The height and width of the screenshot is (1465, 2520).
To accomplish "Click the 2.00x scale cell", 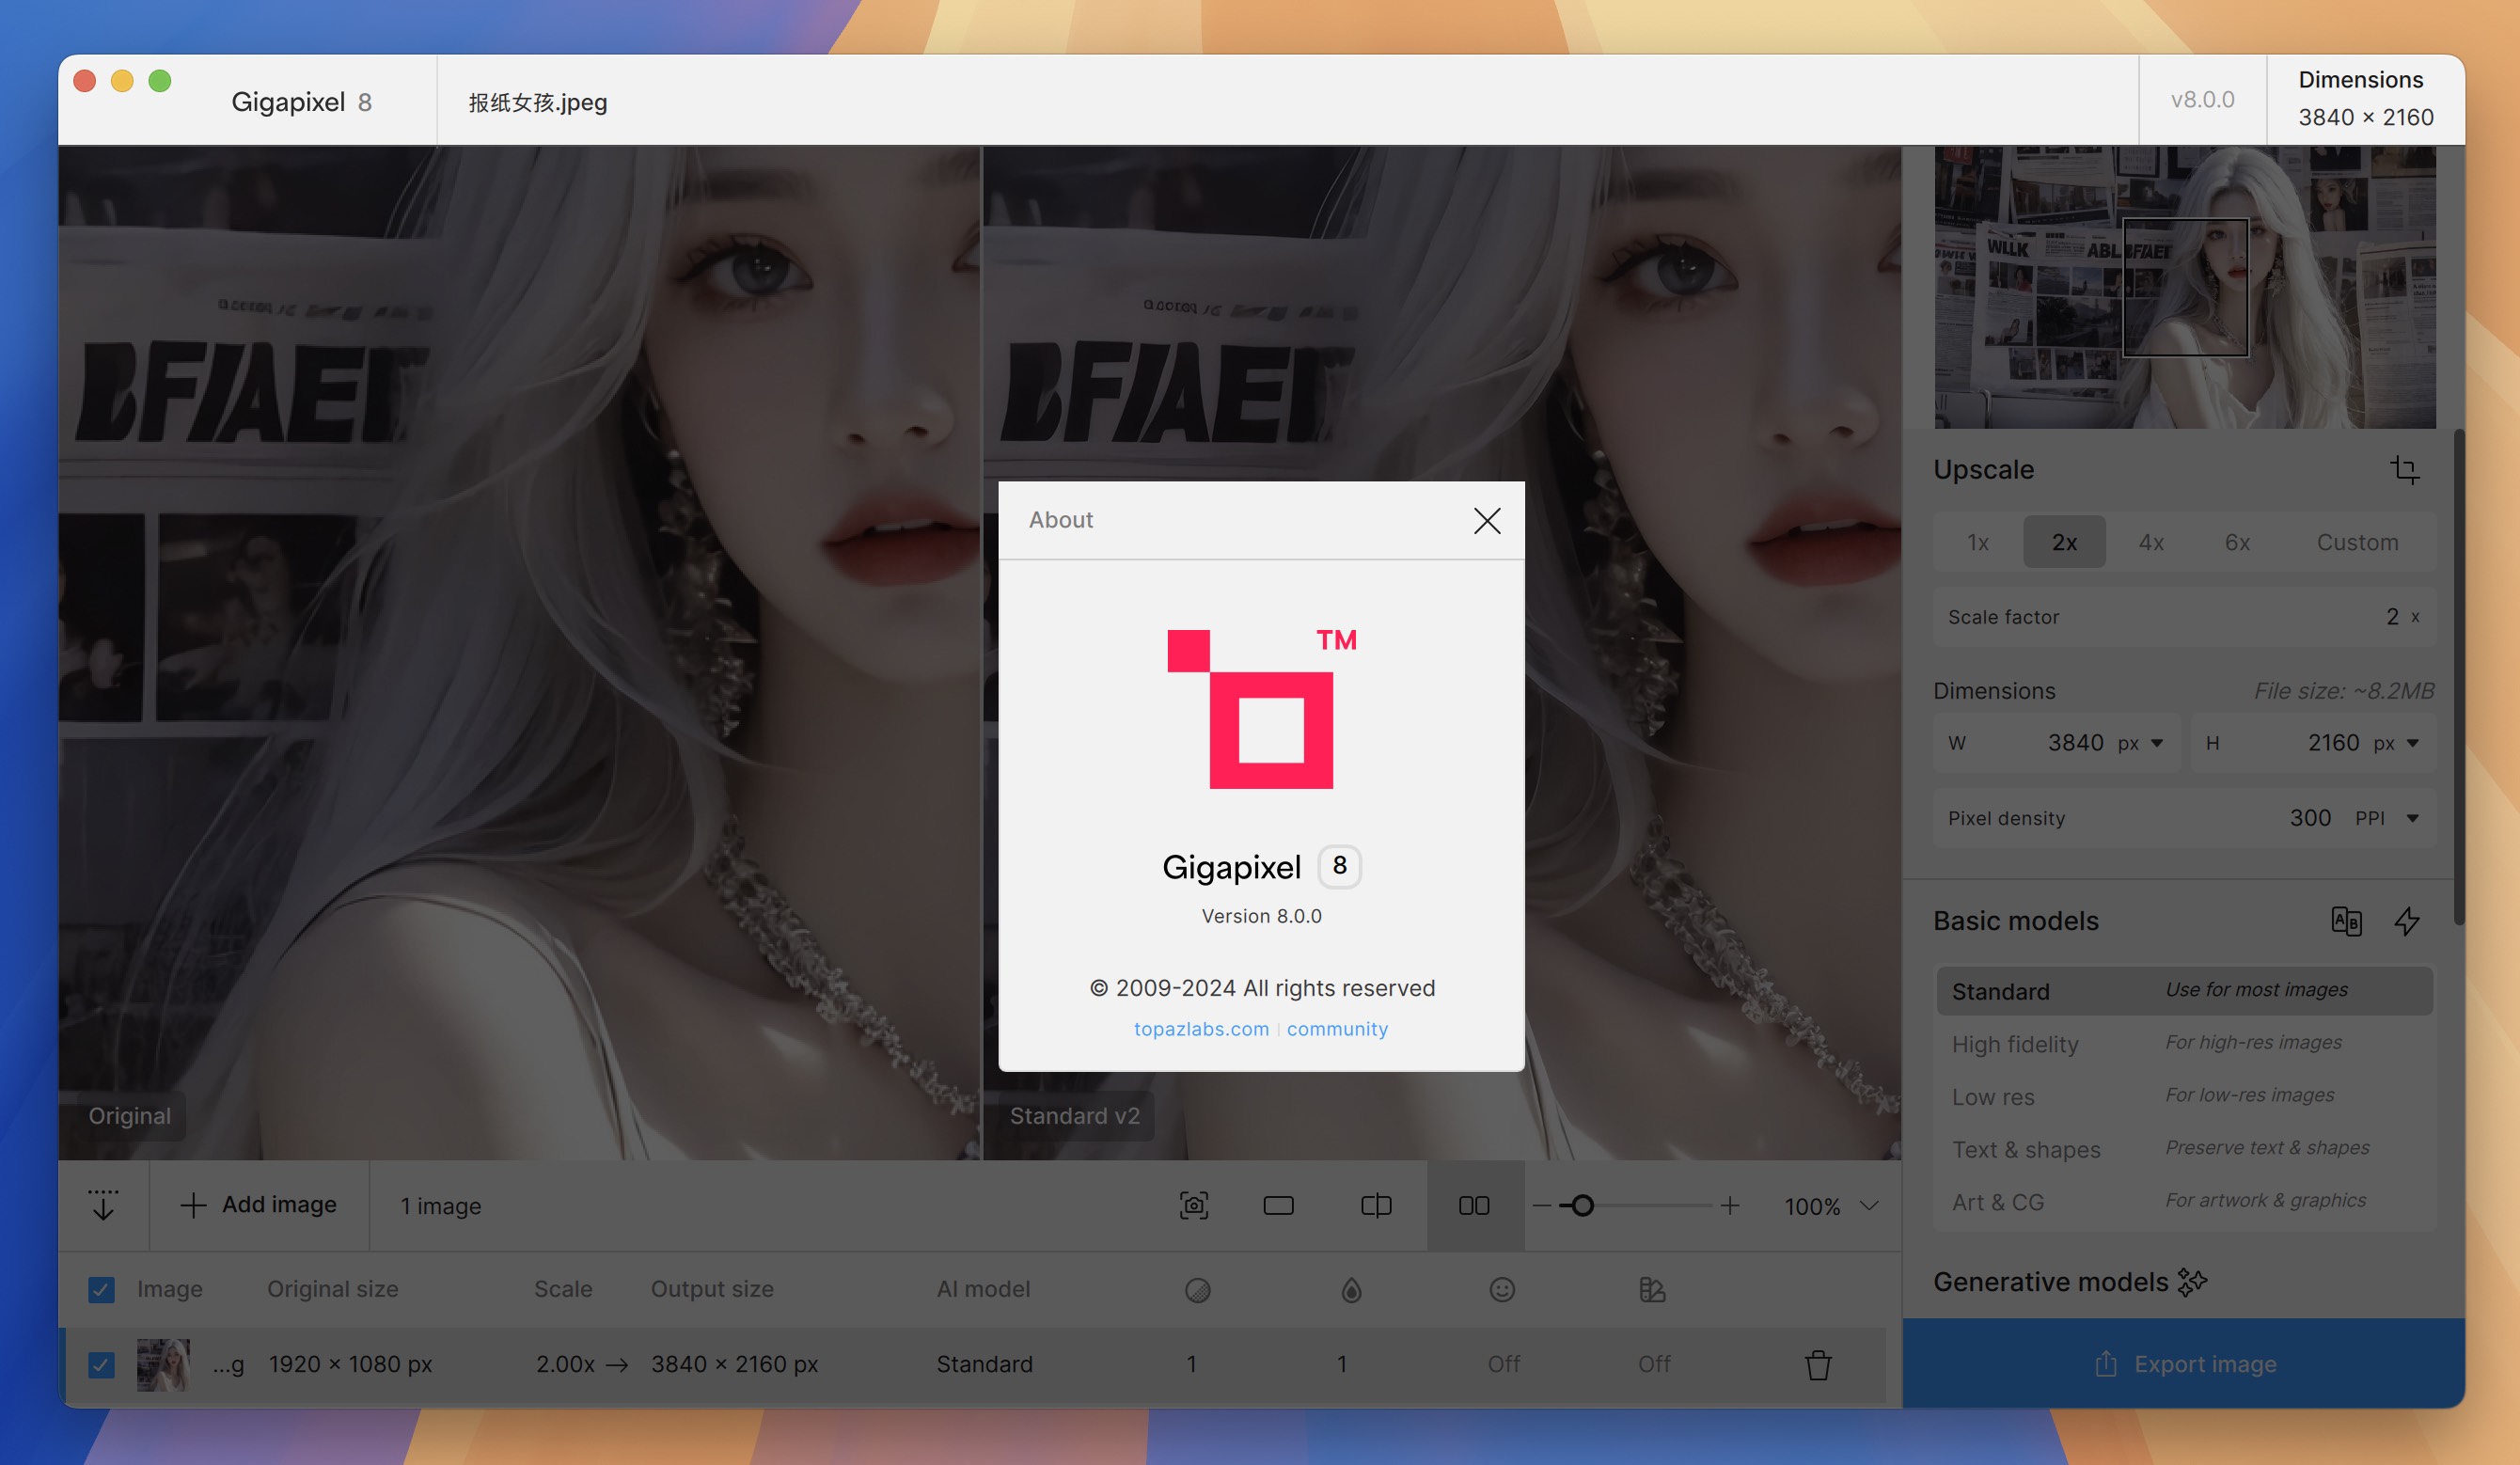I will coord(565,1365).
